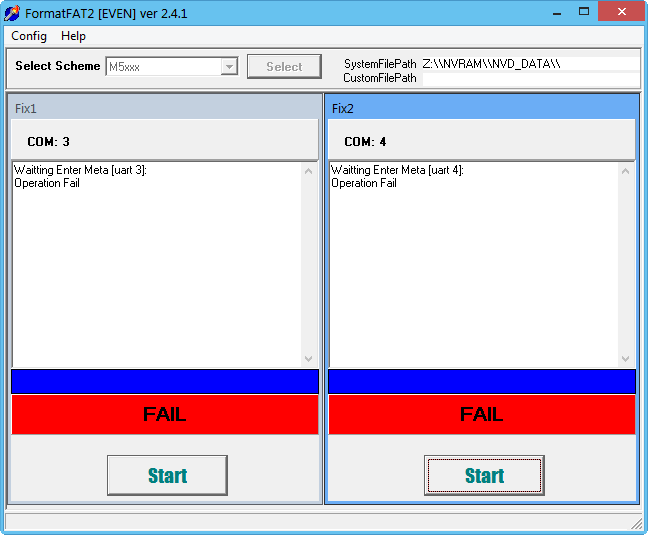Click the SystemFilePath field value
The width and height of the screenshot is (648, 535).
pos(530,64)
